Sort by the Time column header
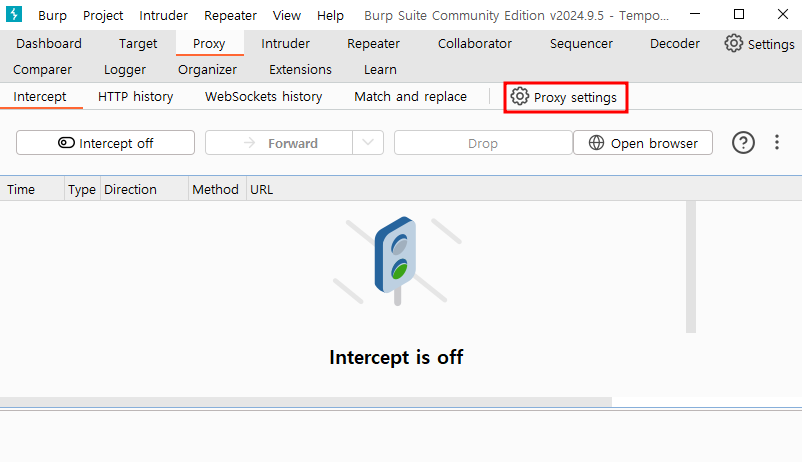 32,189
